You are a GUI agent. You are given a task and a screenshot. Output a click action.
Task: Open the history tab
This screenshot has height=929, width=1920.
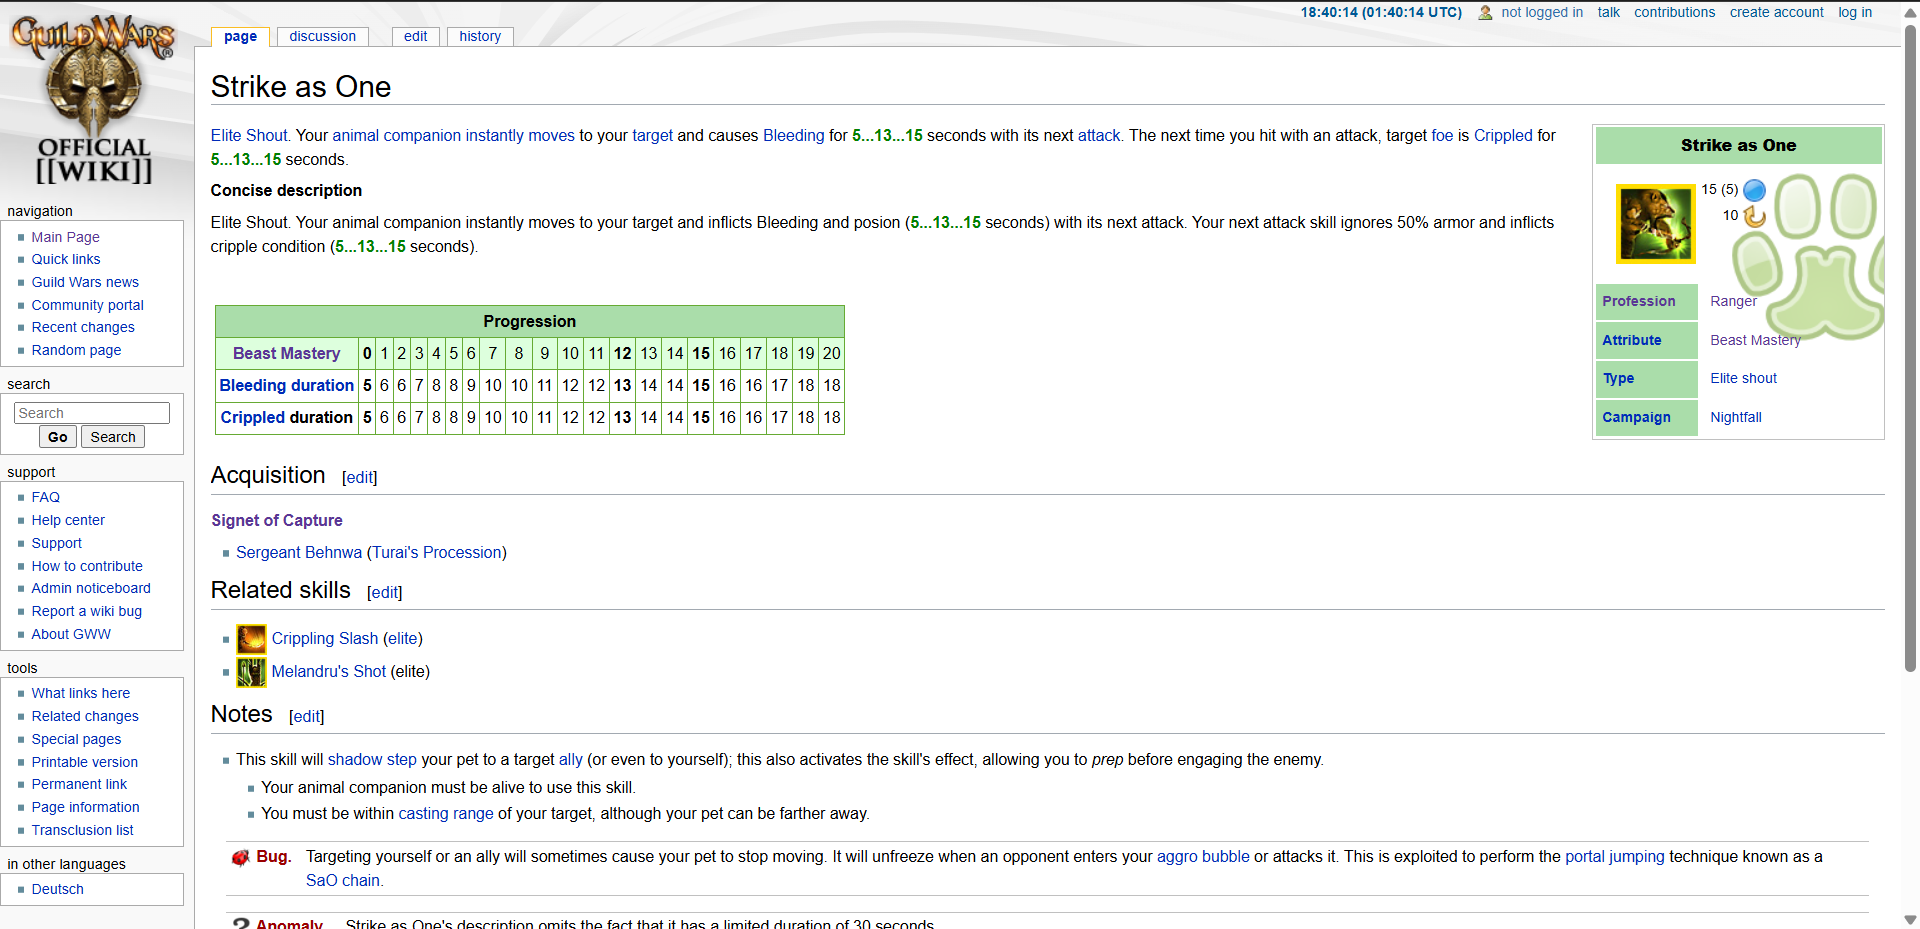pos(480,36)
